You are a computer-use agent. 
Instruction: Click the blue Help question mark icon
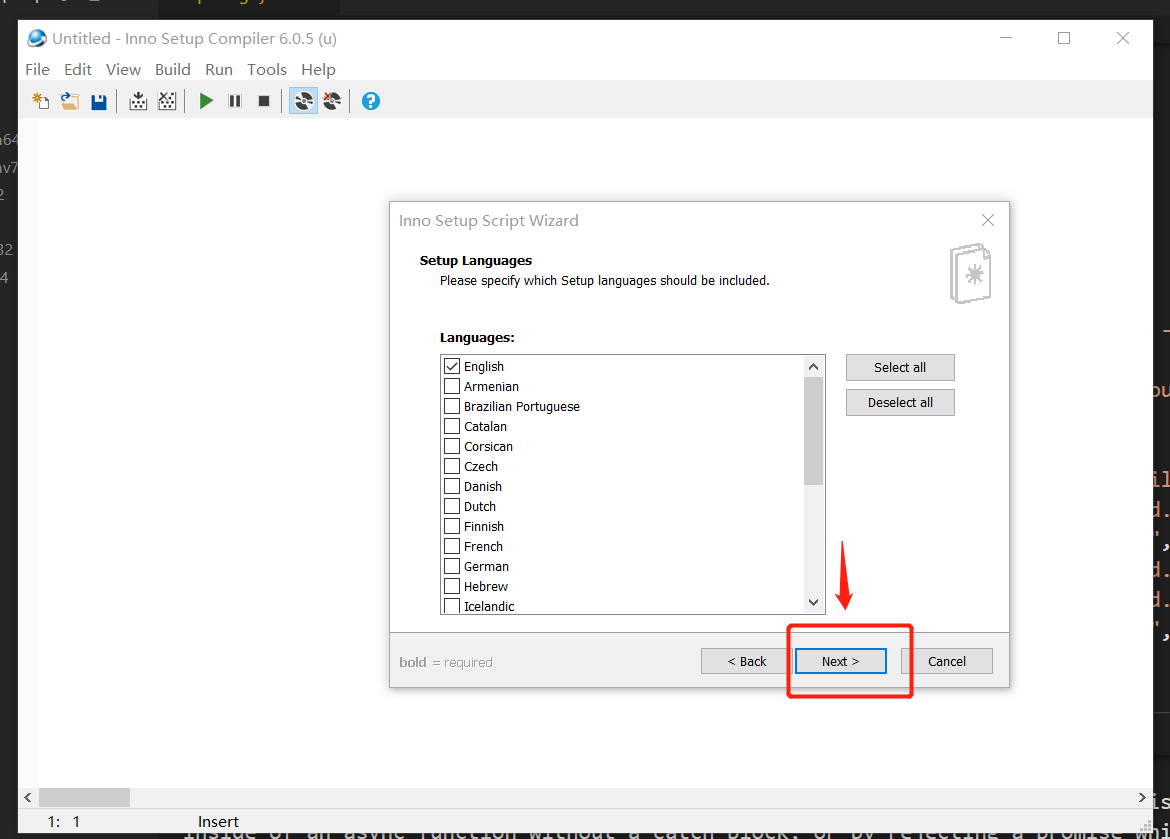371,101
